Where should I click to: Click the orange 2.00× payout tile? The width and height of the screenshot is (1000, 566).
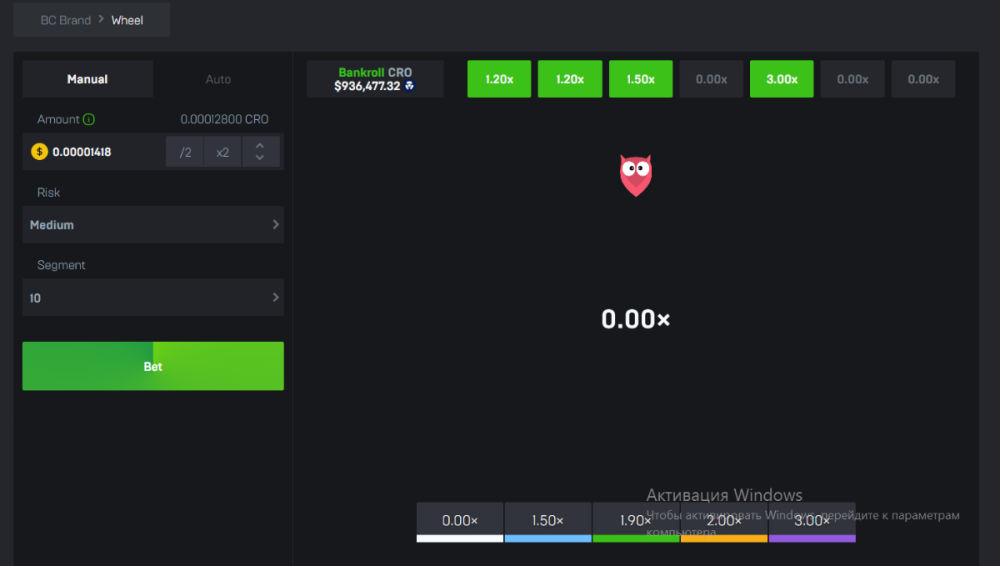(724, 521)
